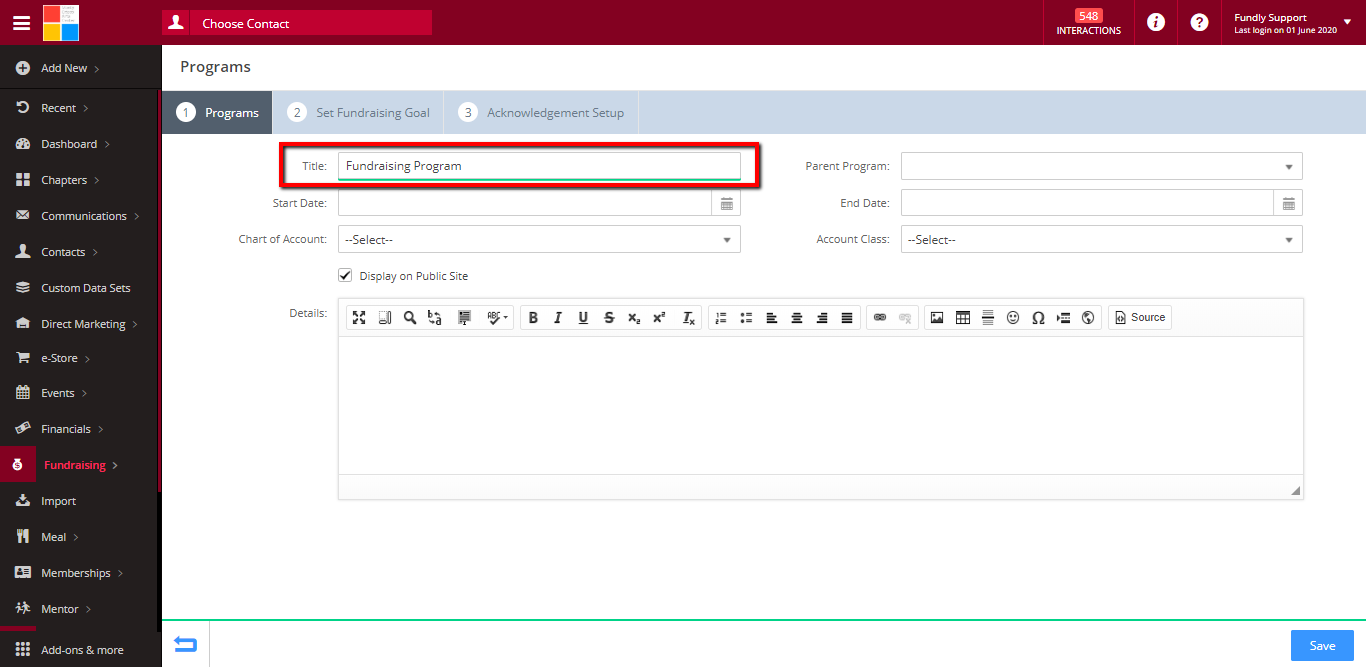Open Choose Contact selector

[297, 23]
